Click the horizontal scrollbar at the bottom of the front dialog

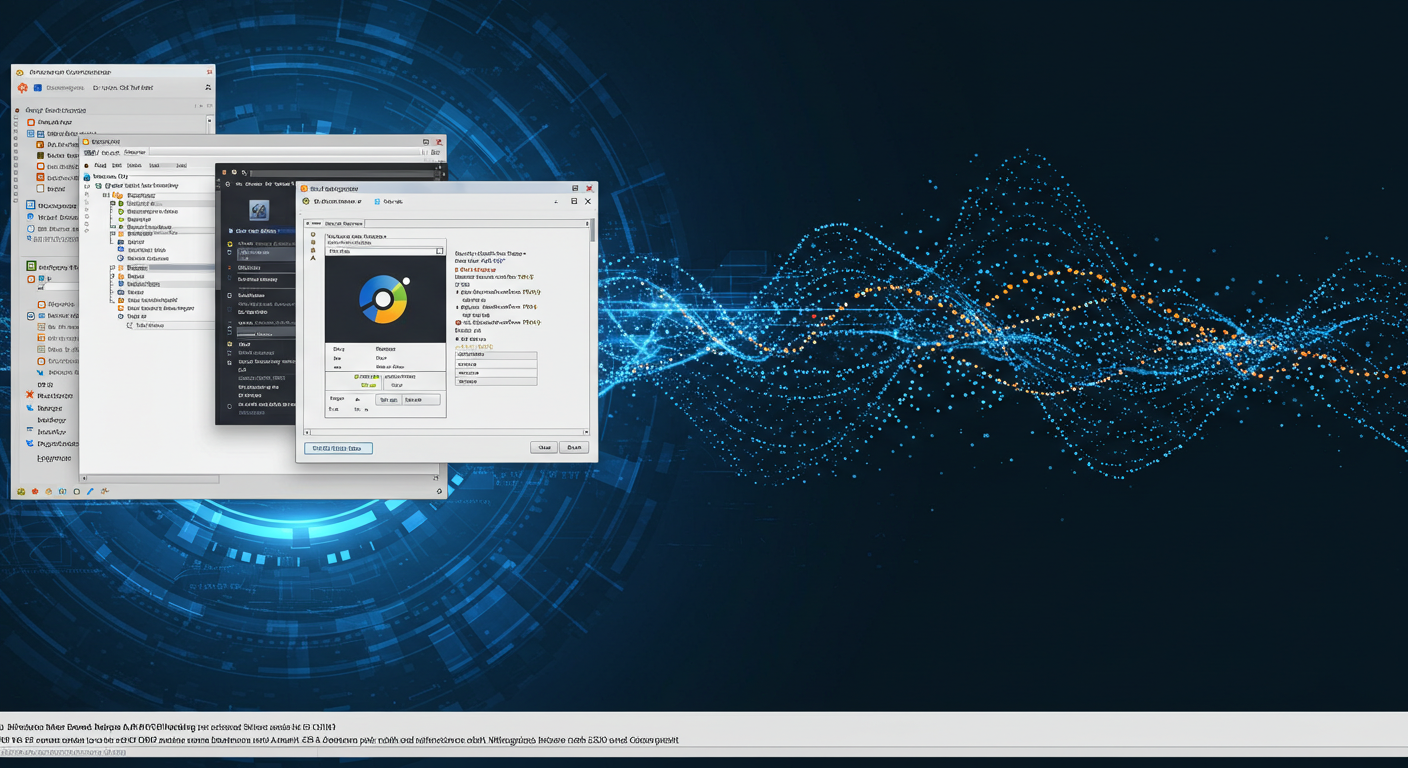[x=445, y=432]
